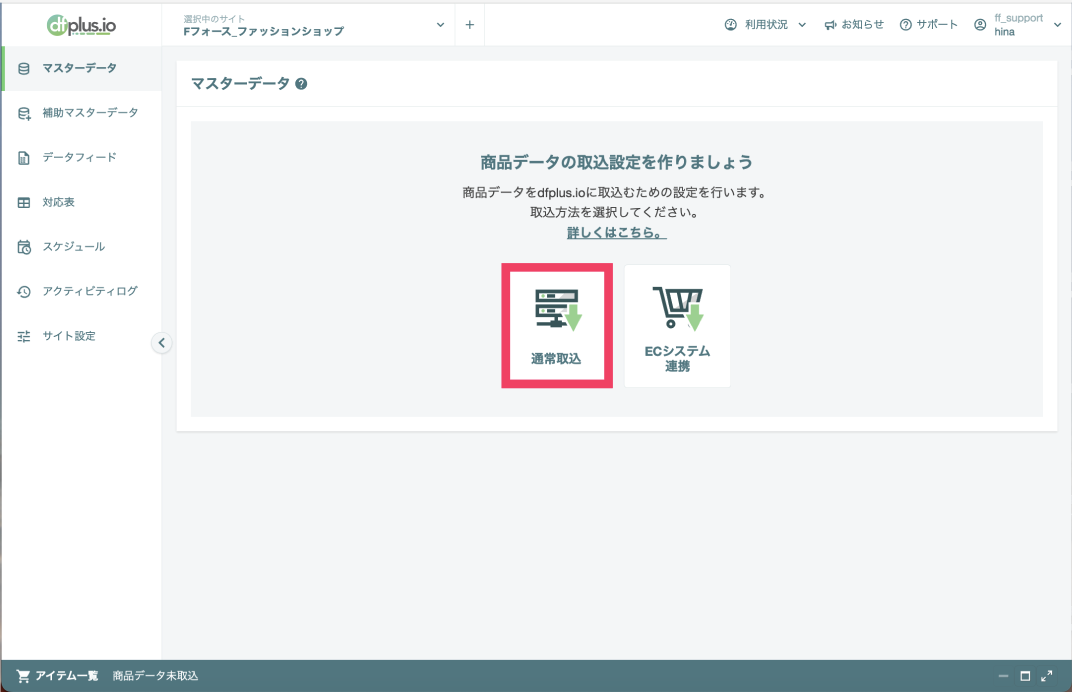The image size is (1072, 692).
Task: Click the 通常取込 server download icon
Action: click(x=558, y=310)
